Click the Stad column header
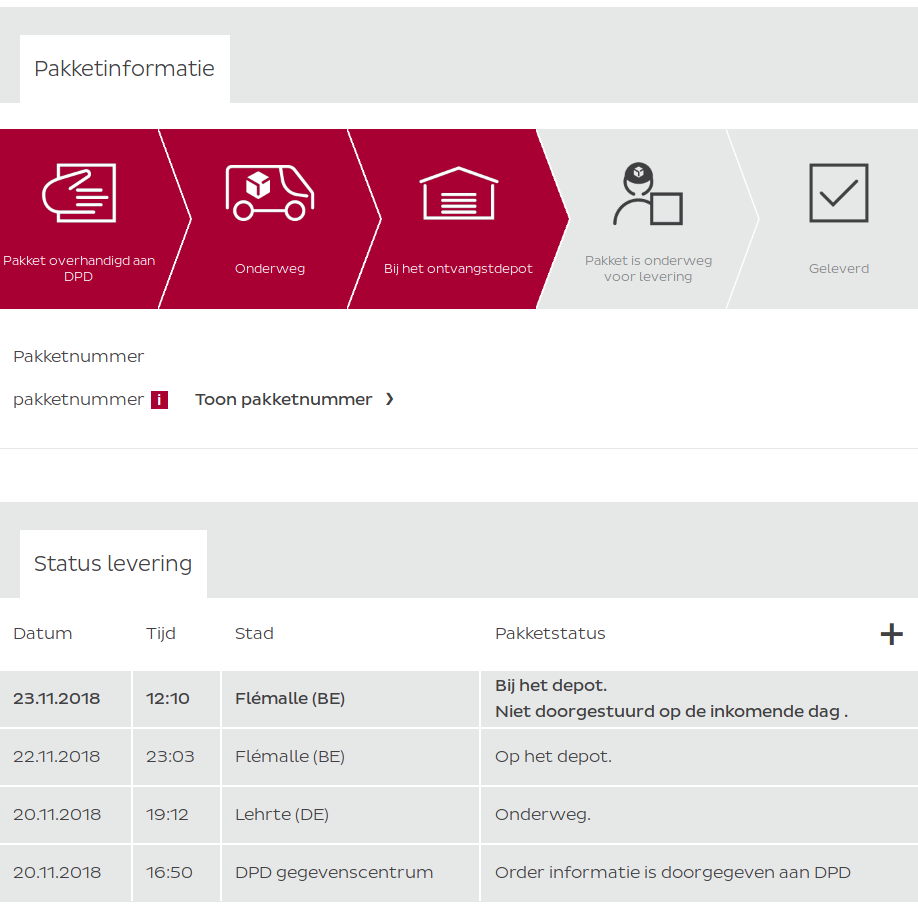This screenshot has width=918, height=908. pyautogui.click(x=254, y=633)
